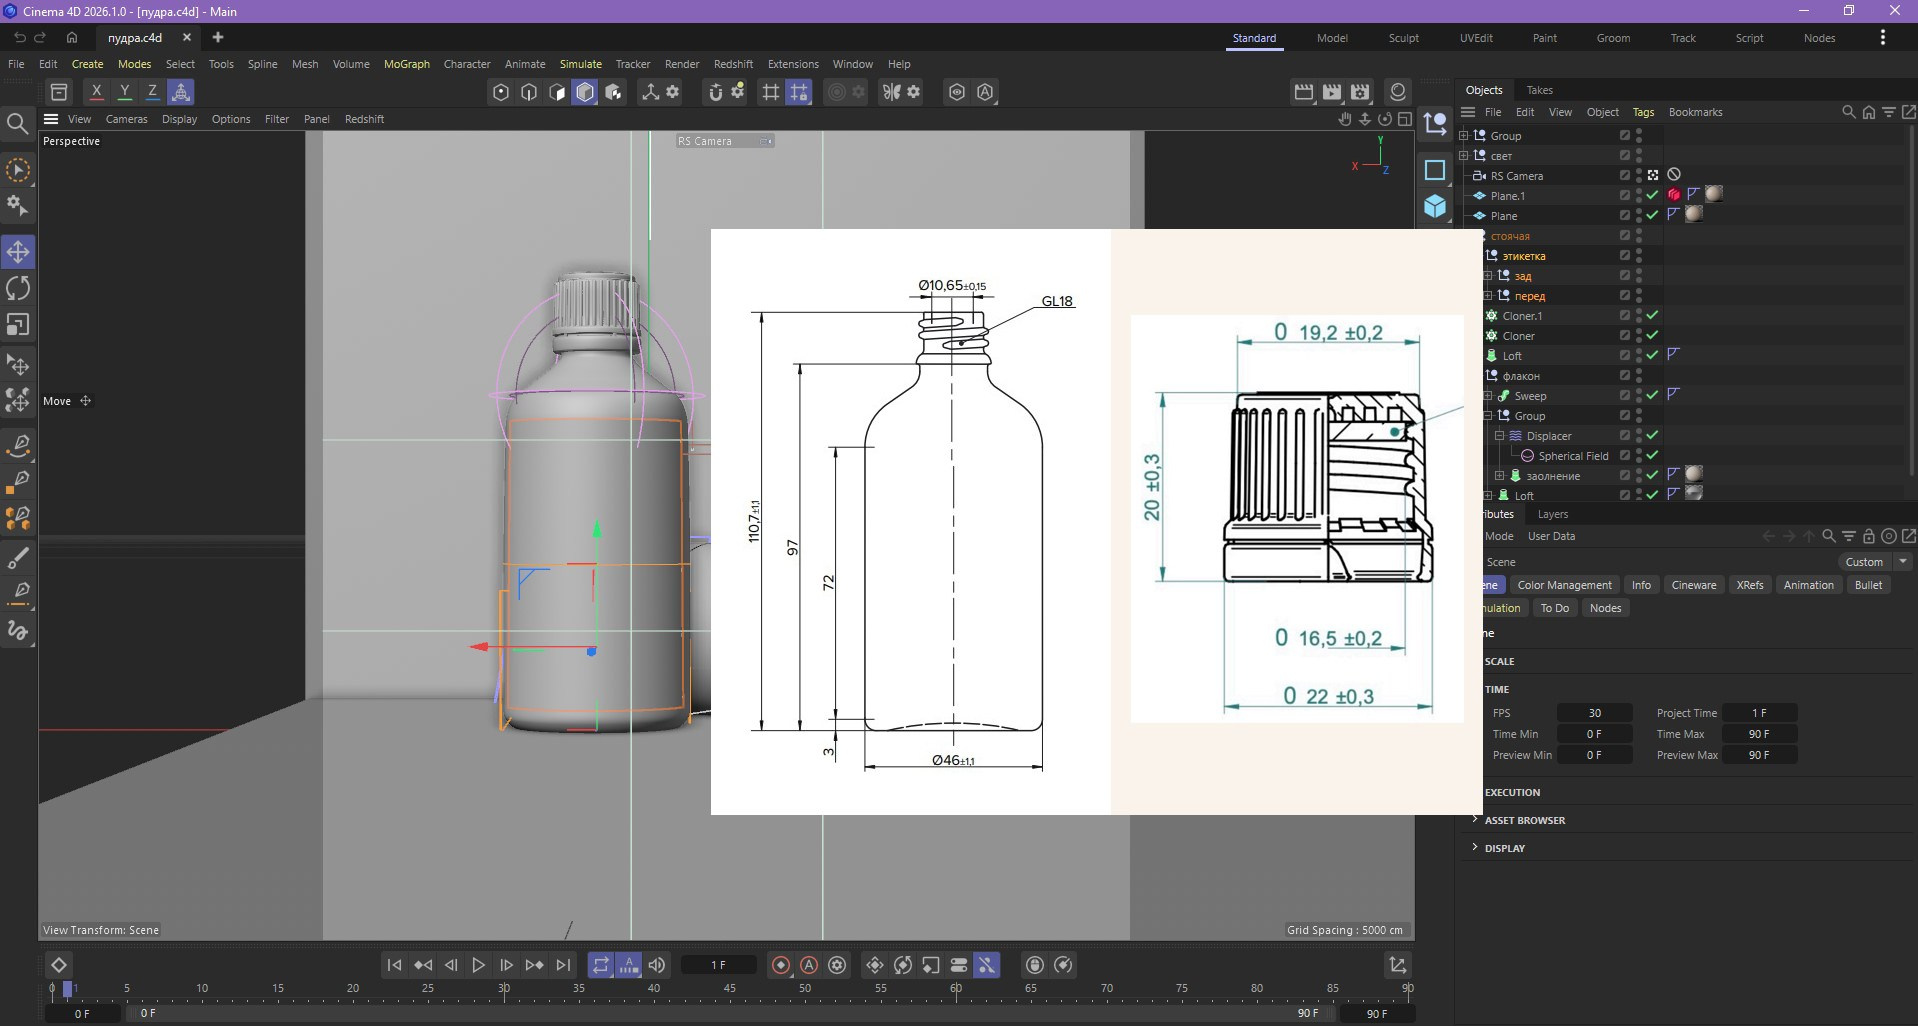Viewport: 1918px width, 1026px height.
Task: Click the Plane object material swatch tag
Action: click(1694, 214)
